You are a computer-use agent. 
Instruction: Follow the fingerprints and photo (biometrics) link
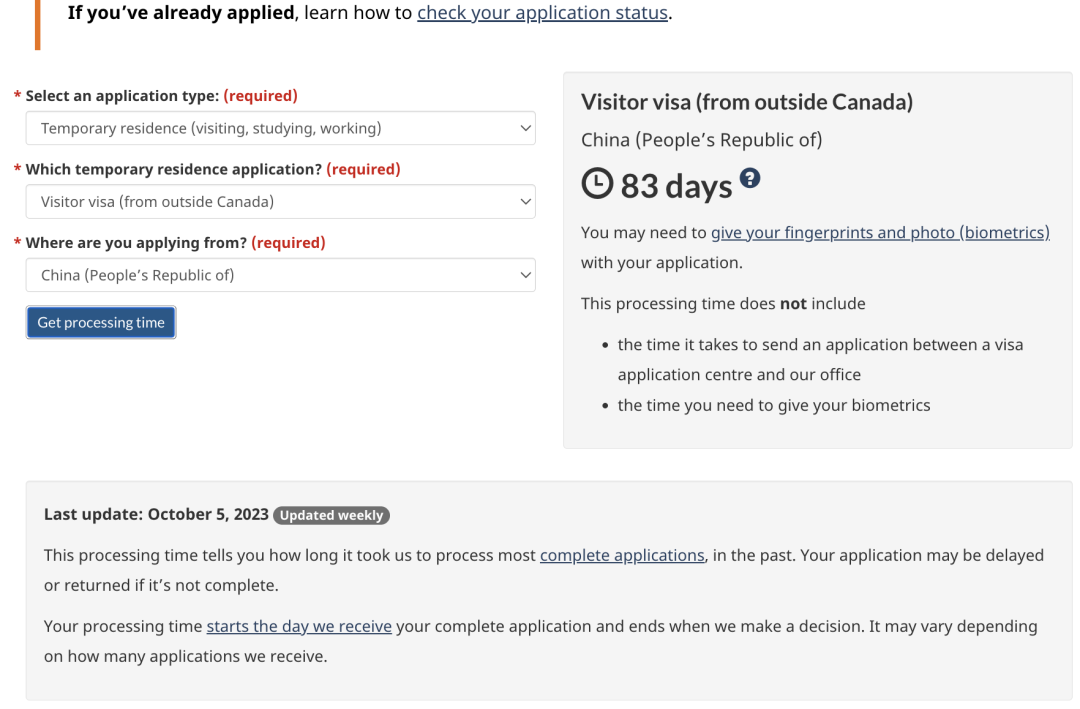(880, 233)
